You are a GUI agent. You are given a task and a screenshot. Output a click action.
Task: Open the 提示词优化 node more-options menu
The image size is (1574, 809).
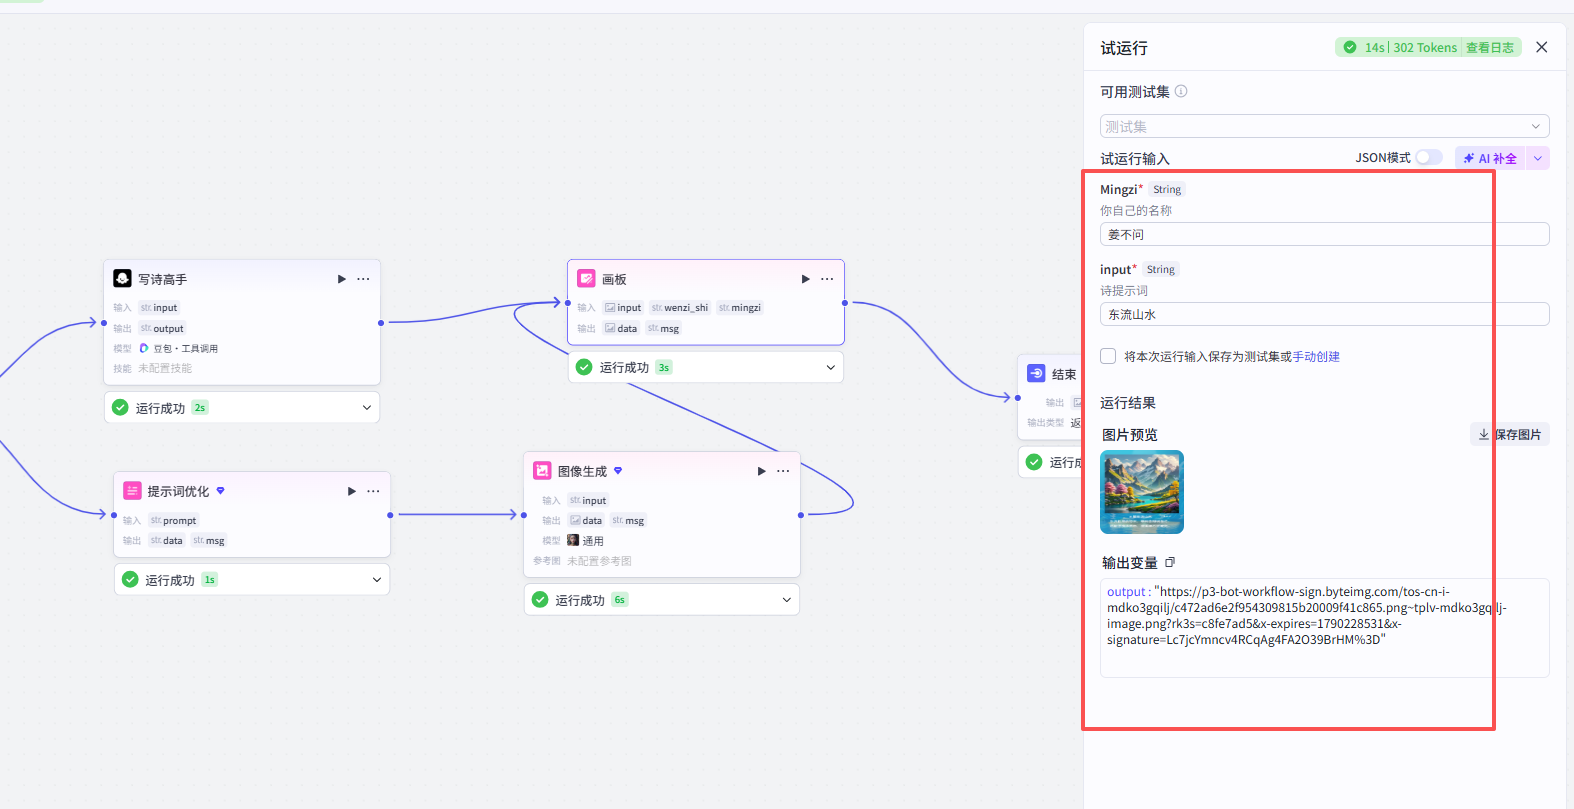click(373, 491)
